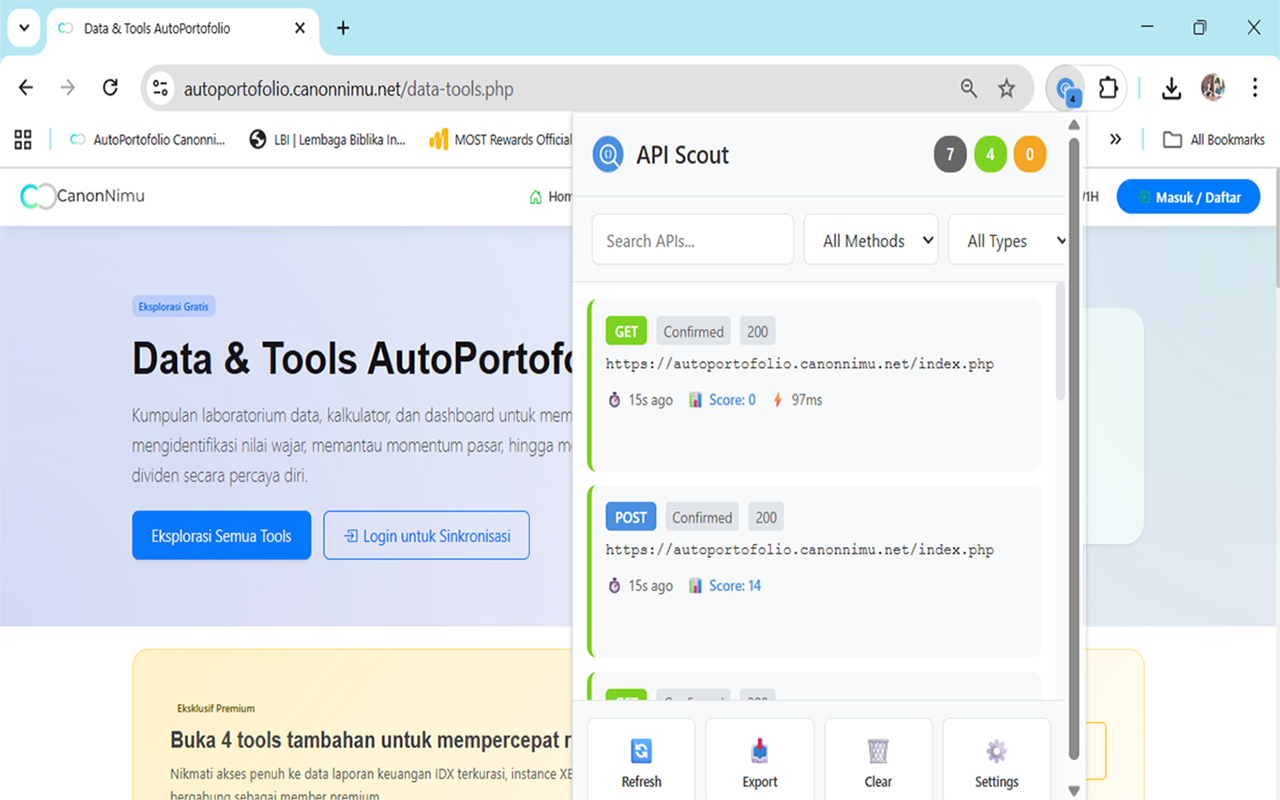Go back to the previous page
Image resolution: width=1280 pixels, height=800 pixels.
26,88
